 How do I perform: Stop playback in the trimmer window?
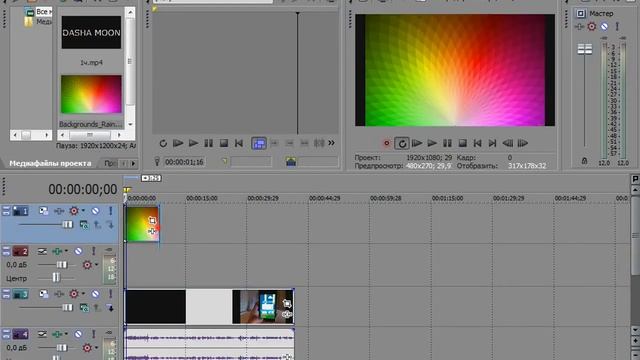224,143
